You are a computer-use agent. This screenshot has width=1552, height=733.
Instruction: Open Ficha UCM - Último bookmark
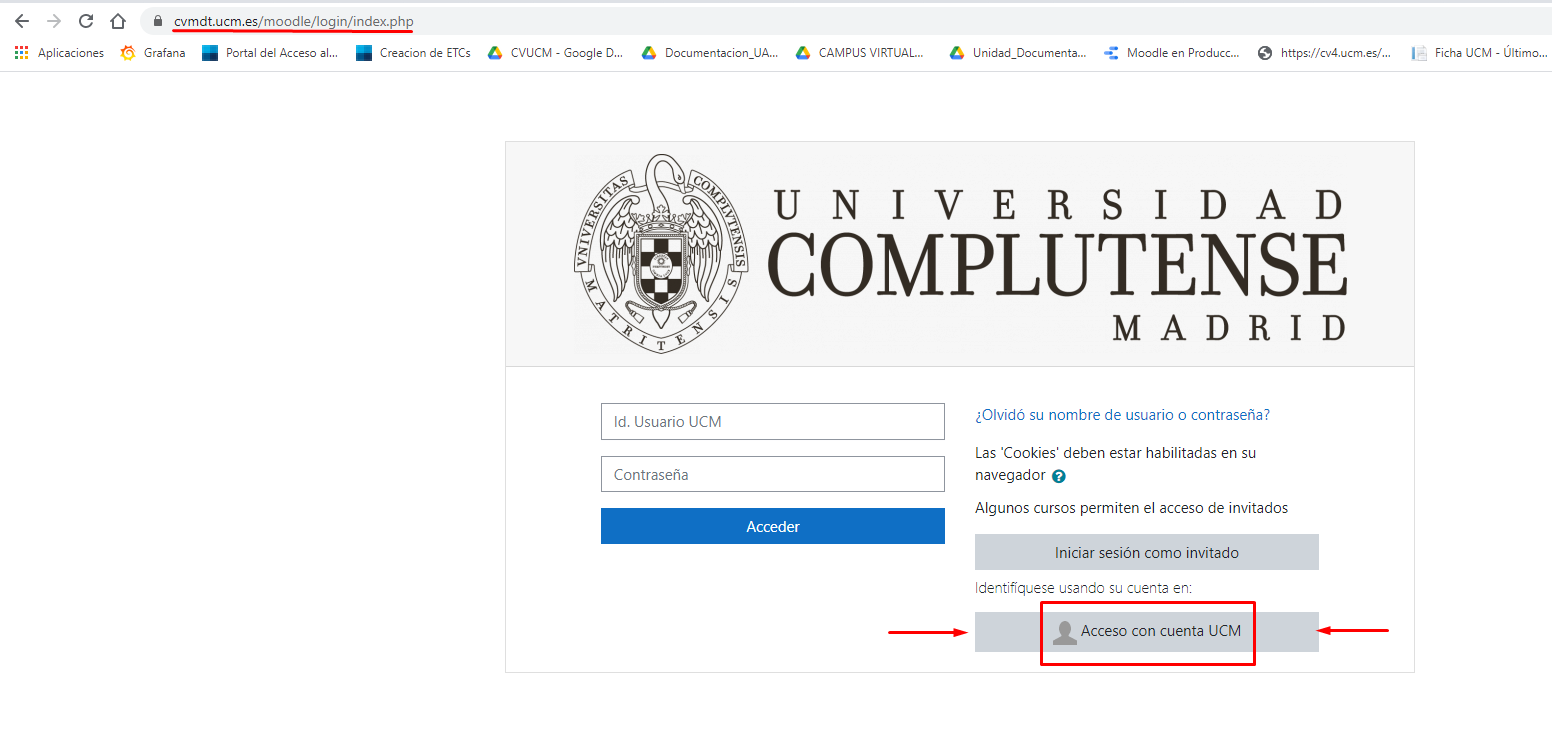[1479, 53]
